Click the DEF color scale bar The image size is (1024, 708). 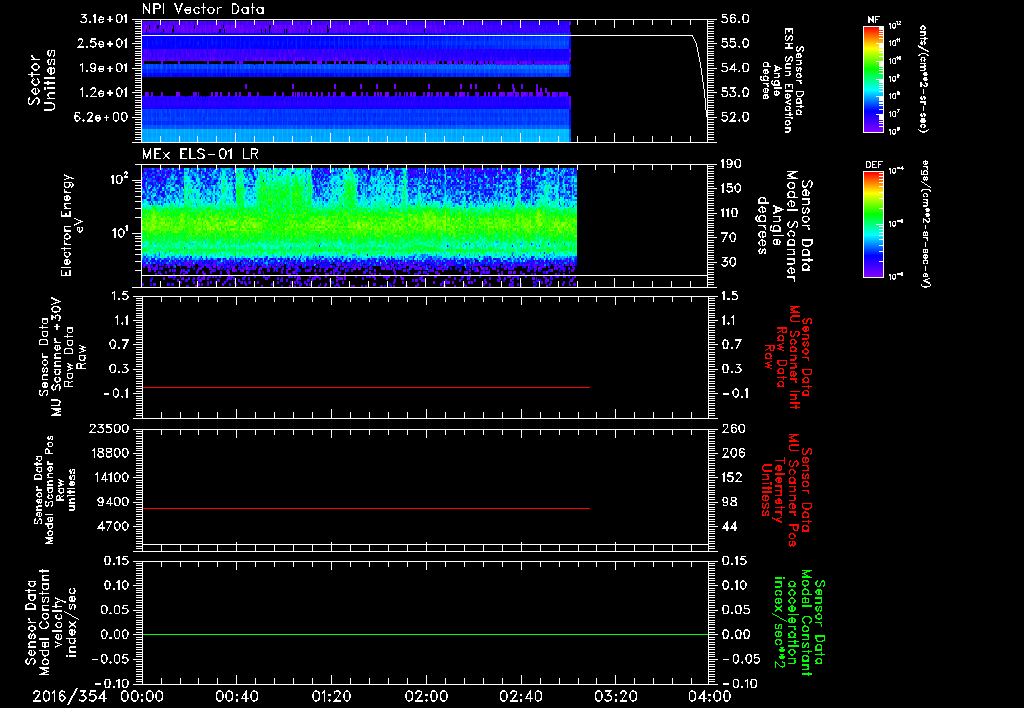click(874, 224)
